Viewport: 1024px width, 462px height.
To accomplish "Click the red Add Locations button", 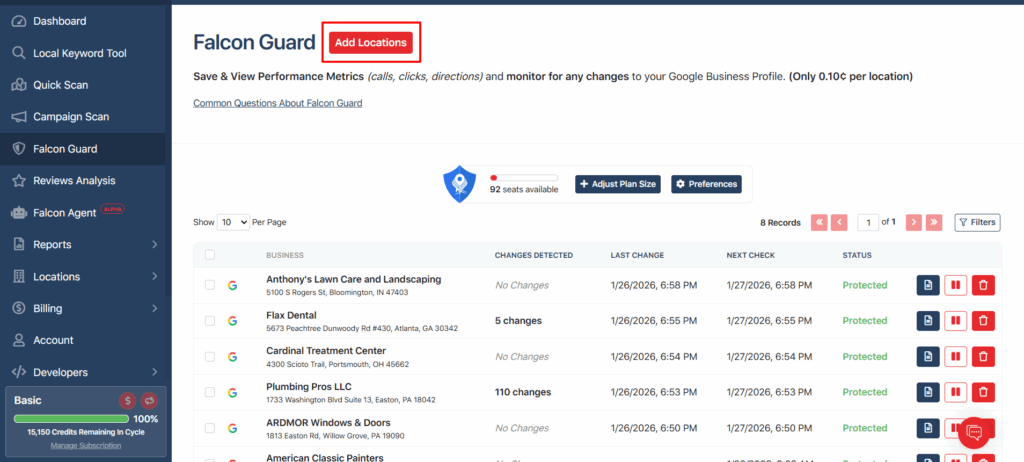I will click(370, 42).
